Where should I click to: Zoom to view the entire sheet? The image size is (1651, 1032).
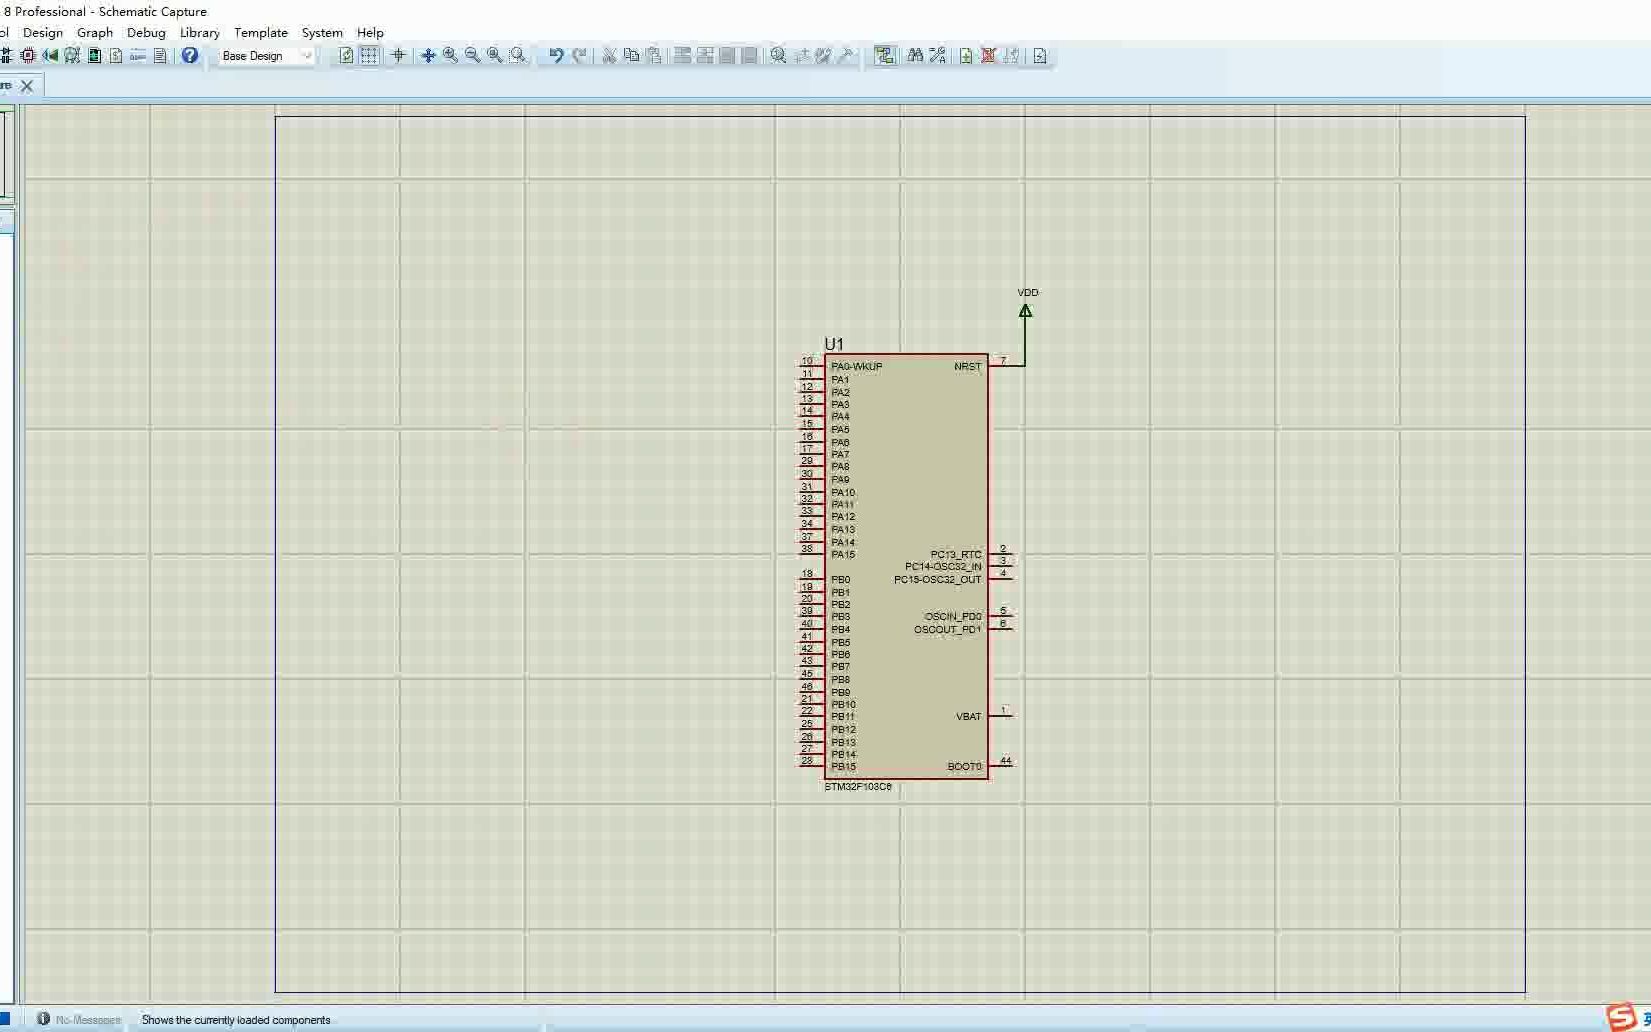point(494,56)
